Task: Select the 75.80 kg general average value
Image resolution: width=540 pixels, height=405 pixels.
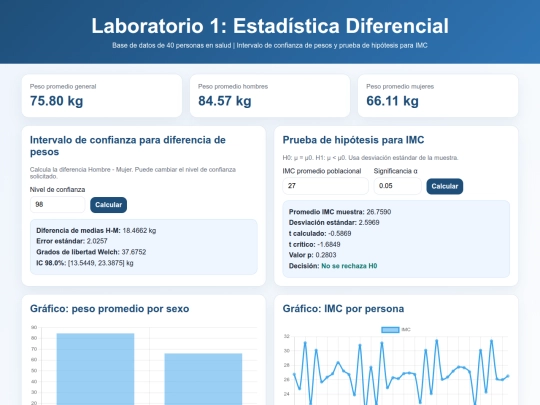Action: pyautogui.click(x=56, y=101)
